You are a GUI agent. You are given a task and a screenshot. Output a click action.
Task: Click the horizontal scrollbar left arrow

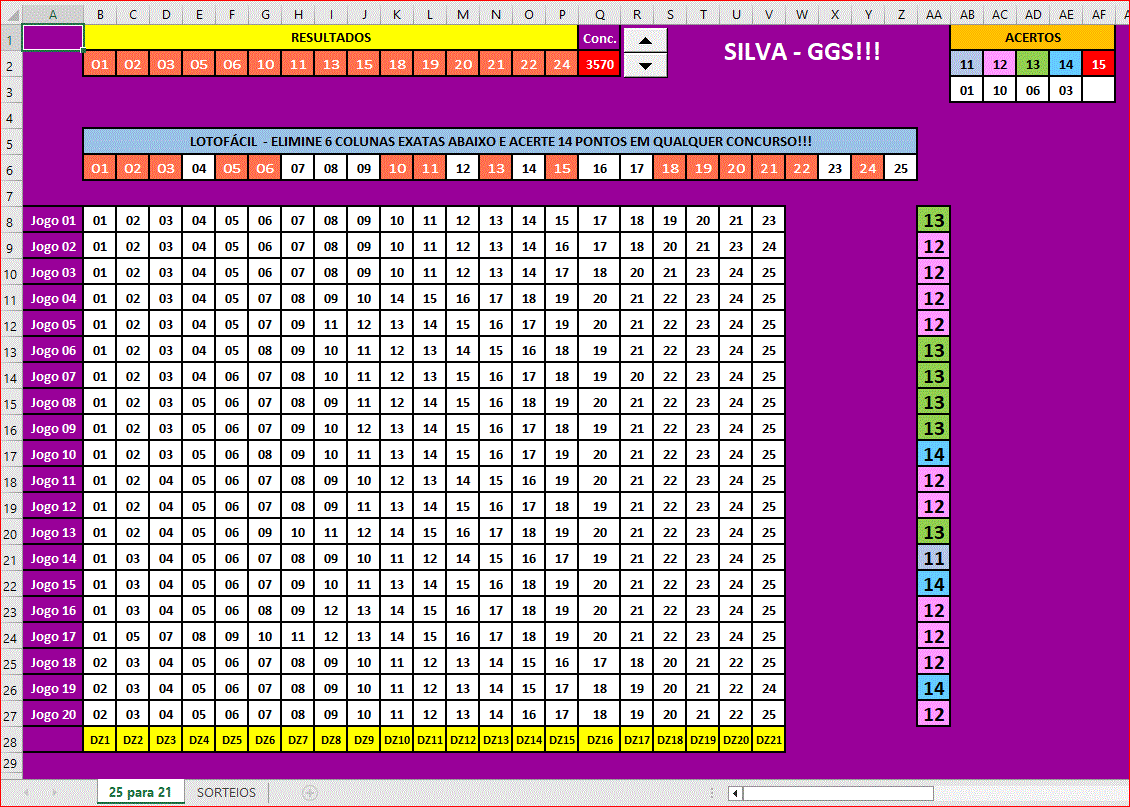[x=735, y=793]
